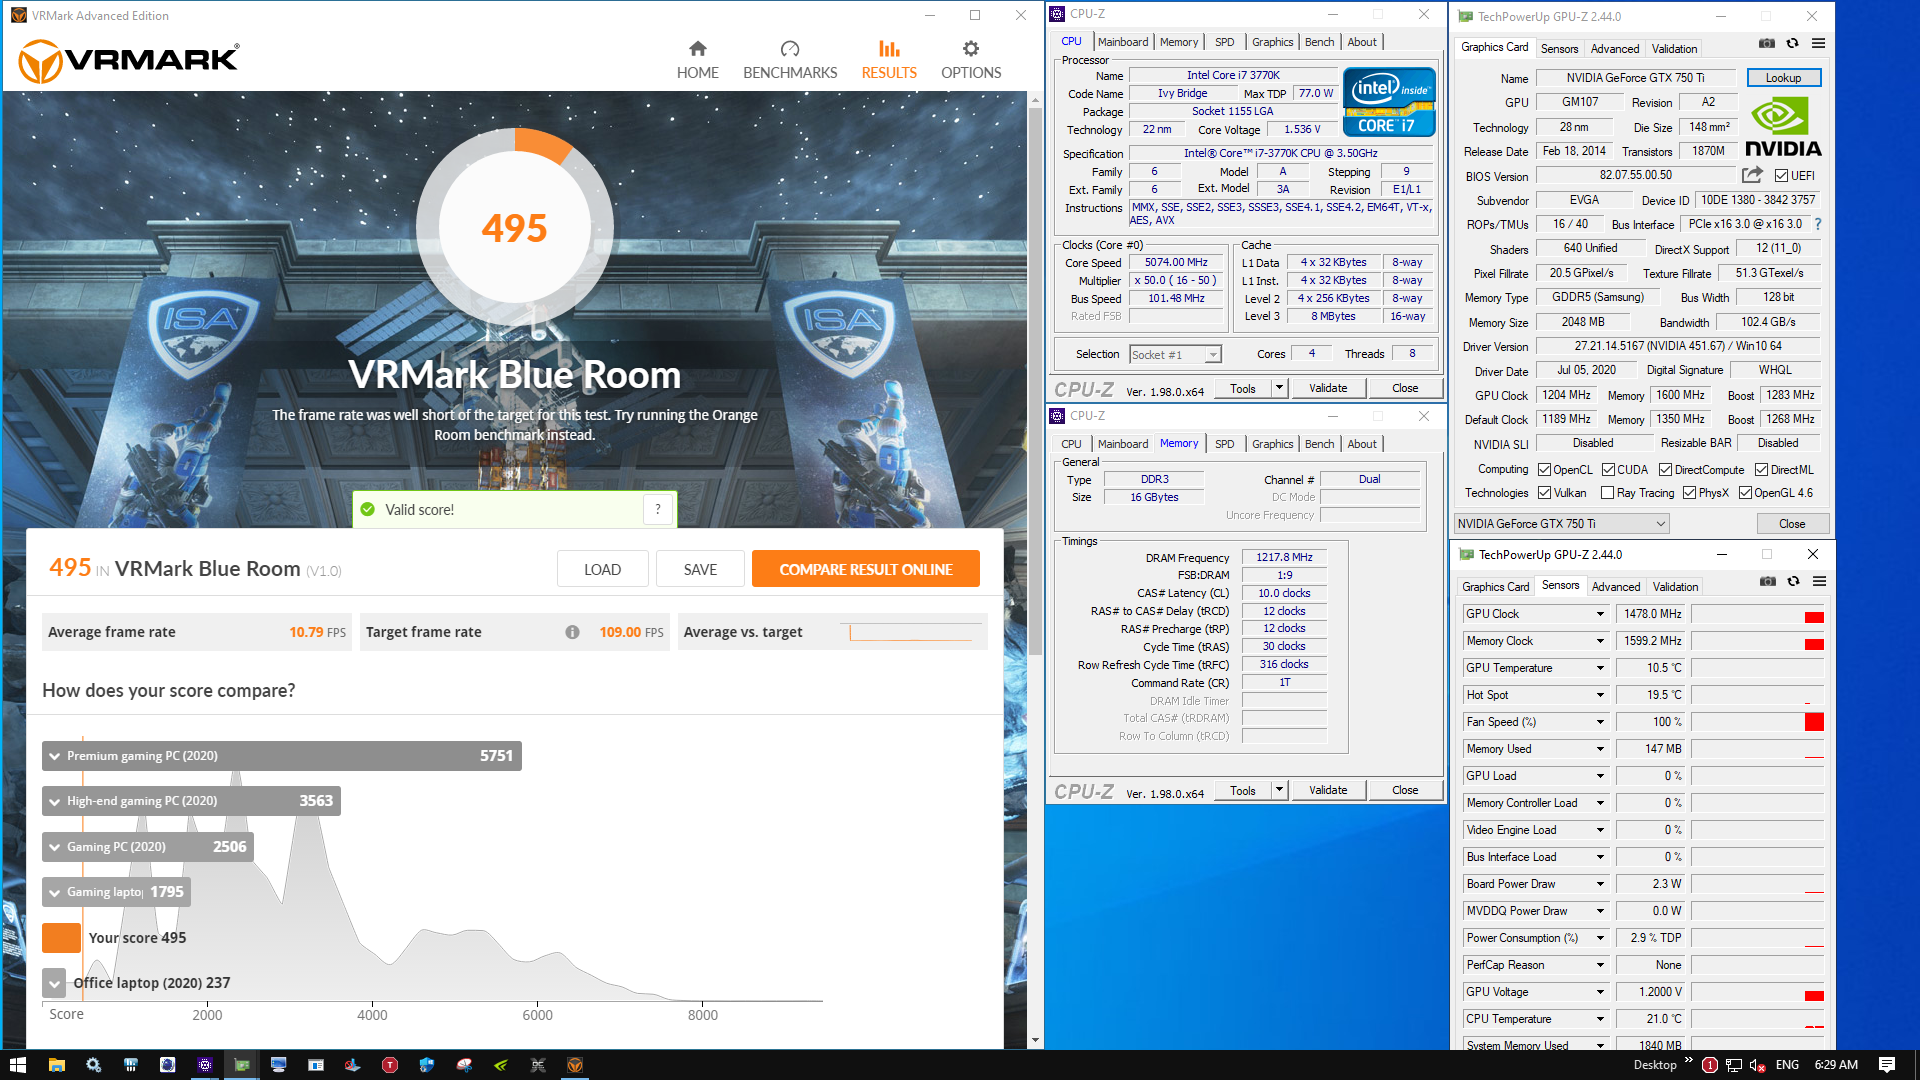Switch to the SPD tab in upper CPU-Z
This screenshot has width=1920, height=1080.
(x=1224, y=42)
